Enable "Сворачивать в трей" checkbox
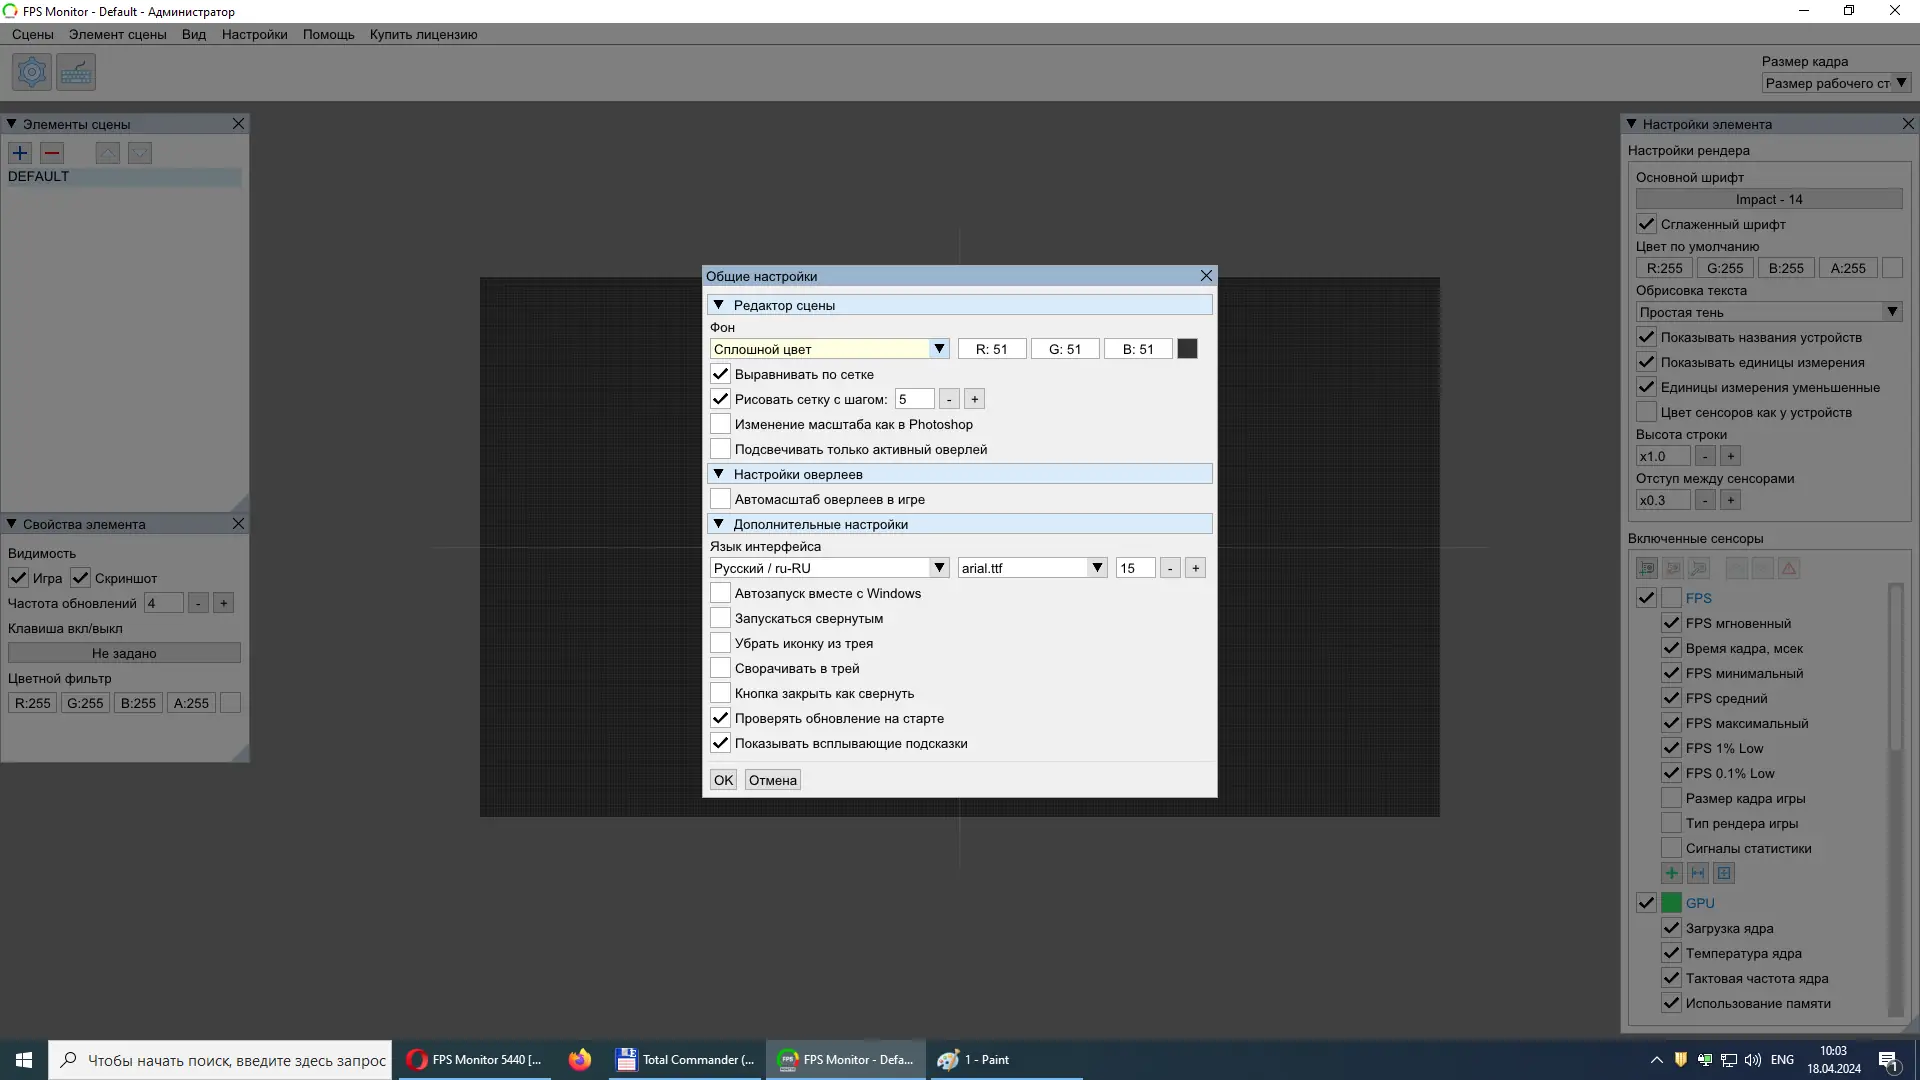The width and height of the screenshot is (1920, 1080). tap(720, 668)
